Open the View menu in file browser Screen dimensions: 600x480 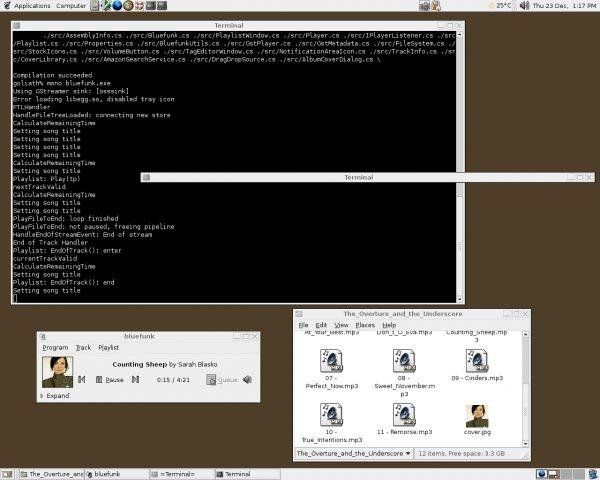(x=341, y=325)
